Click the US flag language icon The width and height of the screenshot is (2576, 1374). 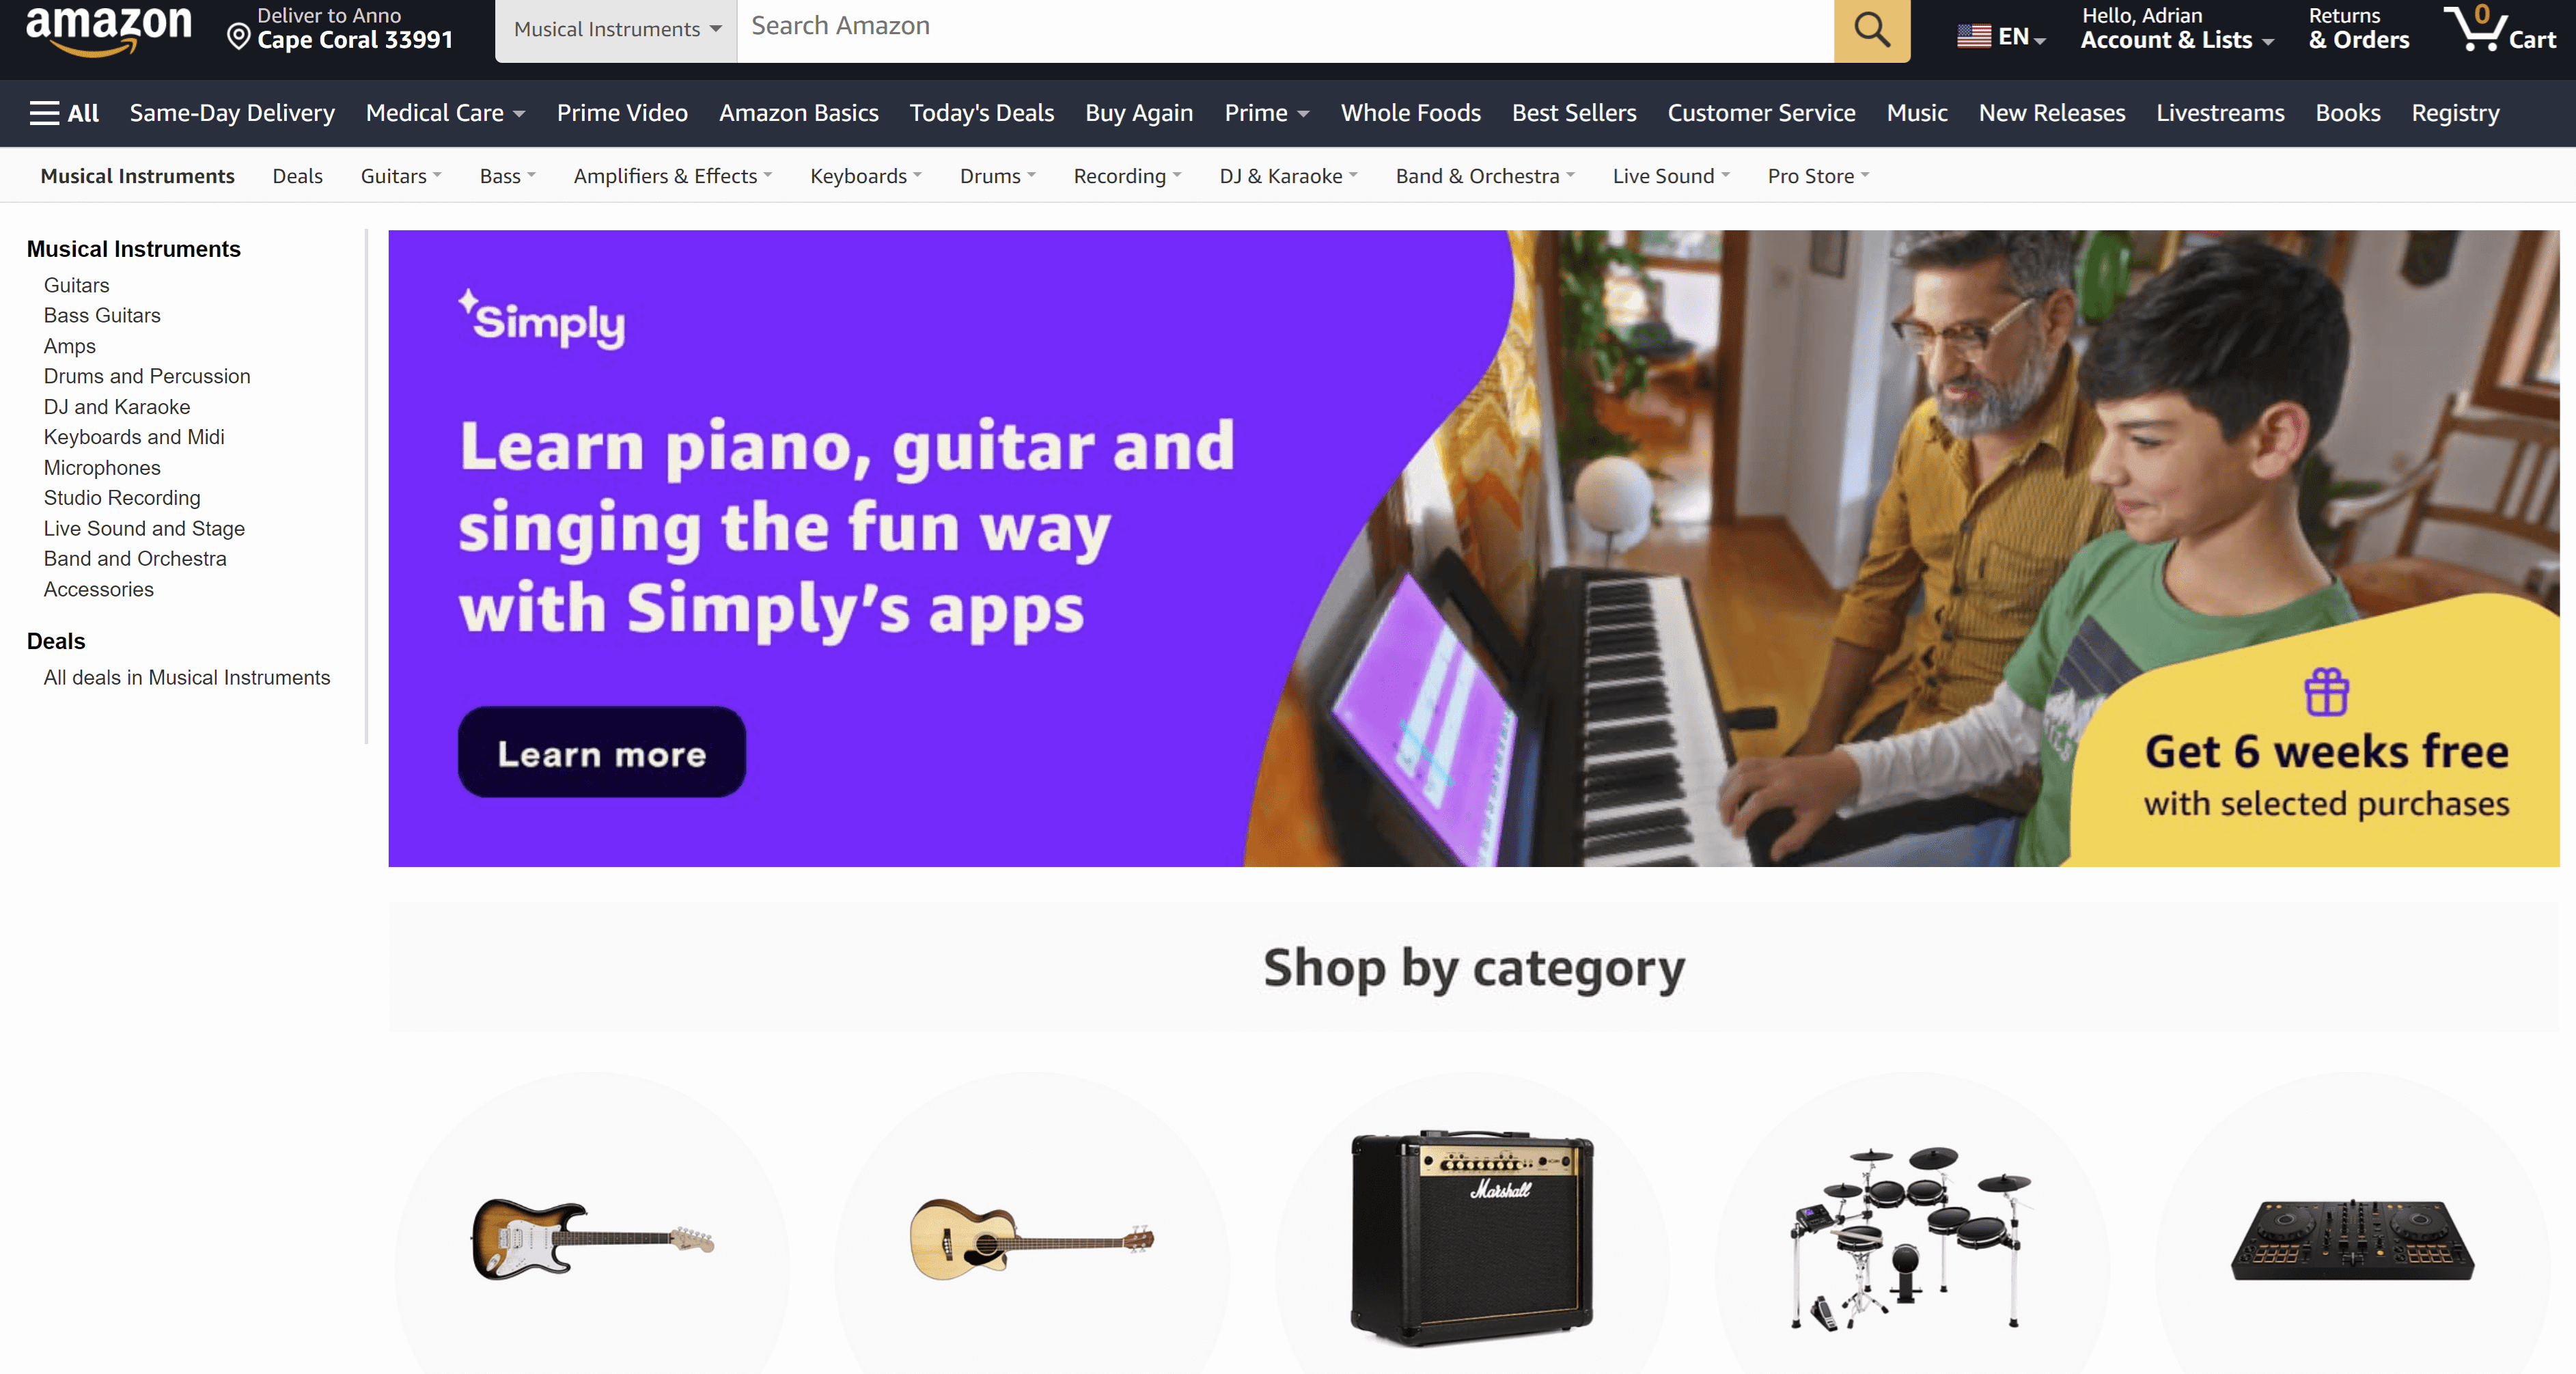[1973, 37]
